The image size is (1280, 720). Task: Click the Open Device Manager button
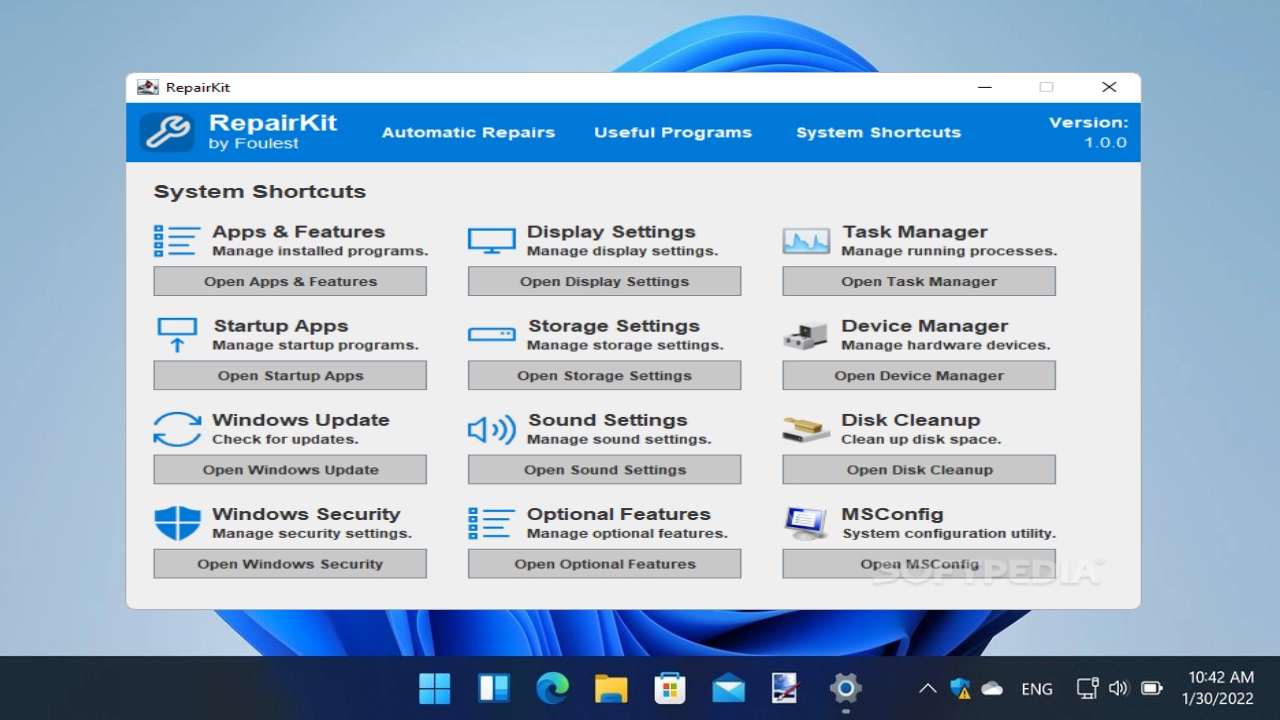[919, 375]
